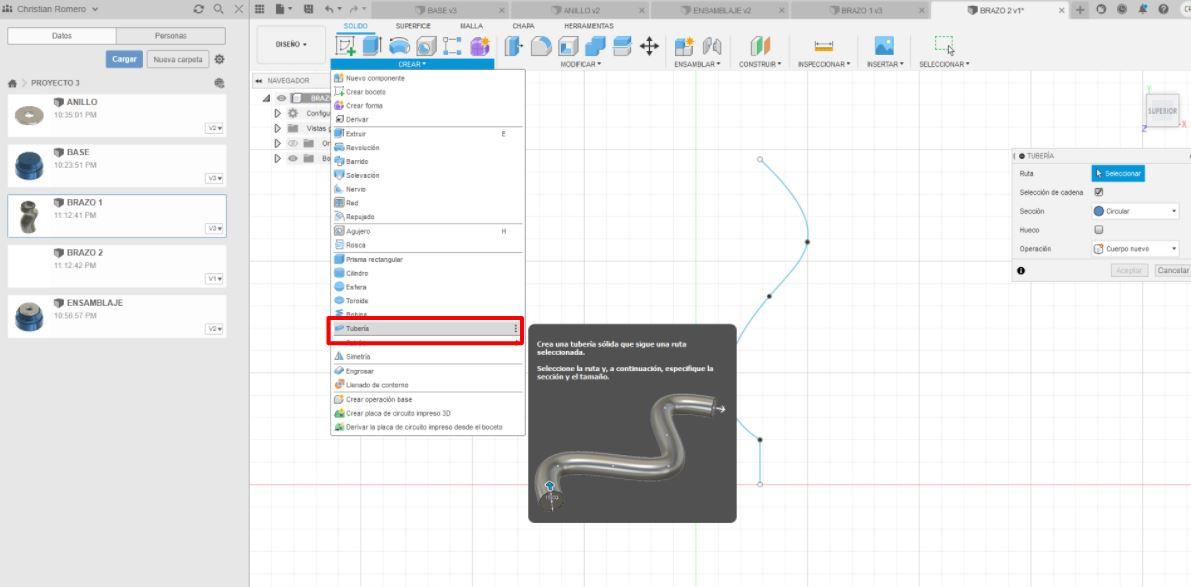Activate the Move/Copy arrows icon

click(x=649, y=46)
